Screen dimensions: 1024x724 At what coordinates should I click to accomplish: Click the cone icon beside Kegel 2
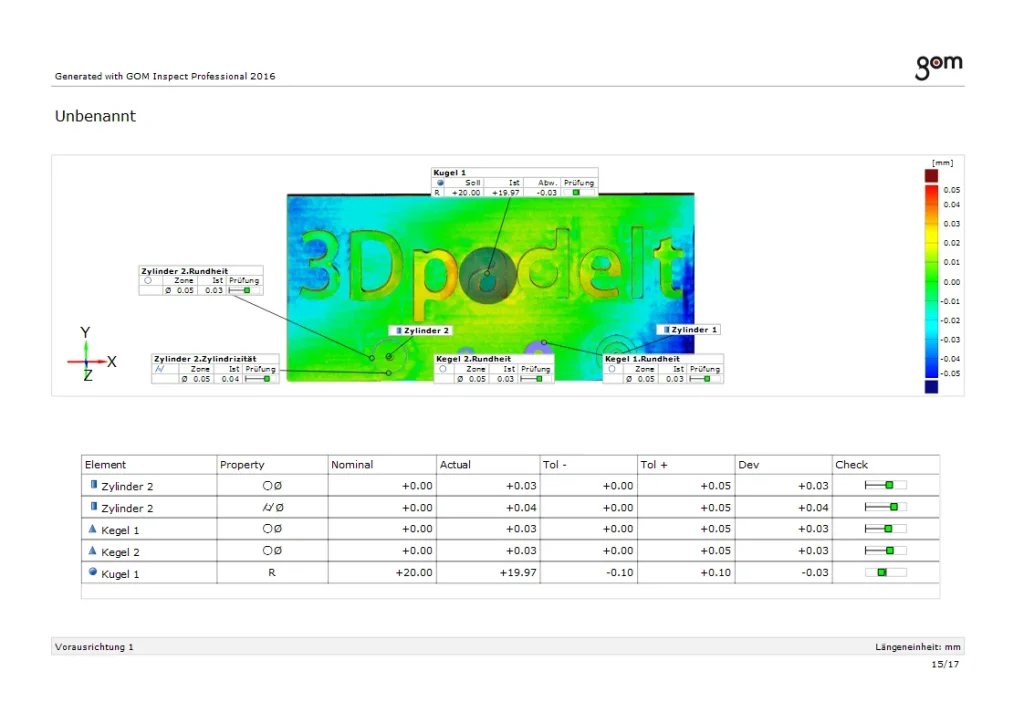(92, 550)
